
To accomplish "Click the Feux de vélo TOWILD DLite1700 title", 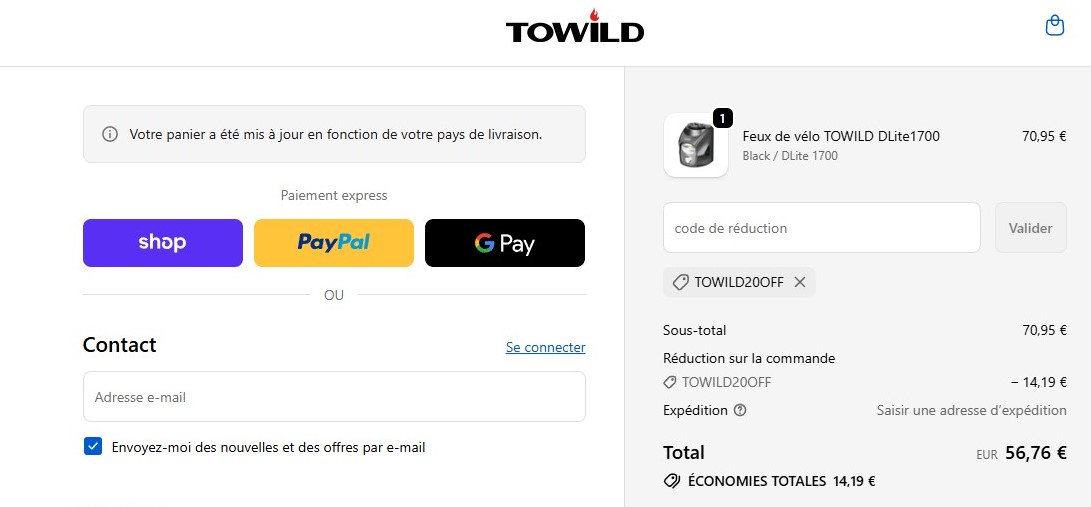I will (x=841, y=136).
